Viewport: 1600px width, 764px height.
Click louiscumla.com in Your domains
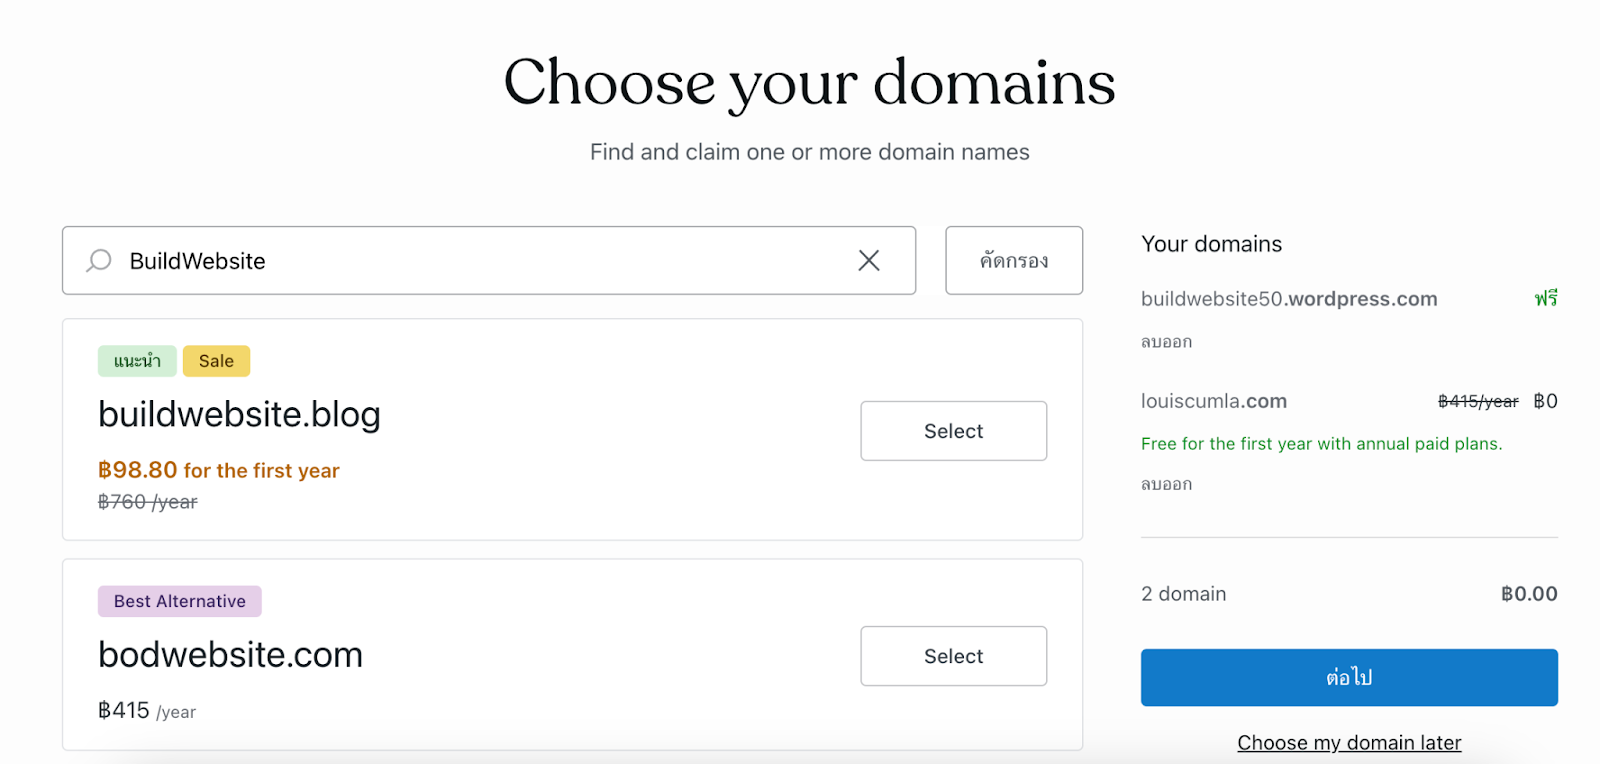1214,401
